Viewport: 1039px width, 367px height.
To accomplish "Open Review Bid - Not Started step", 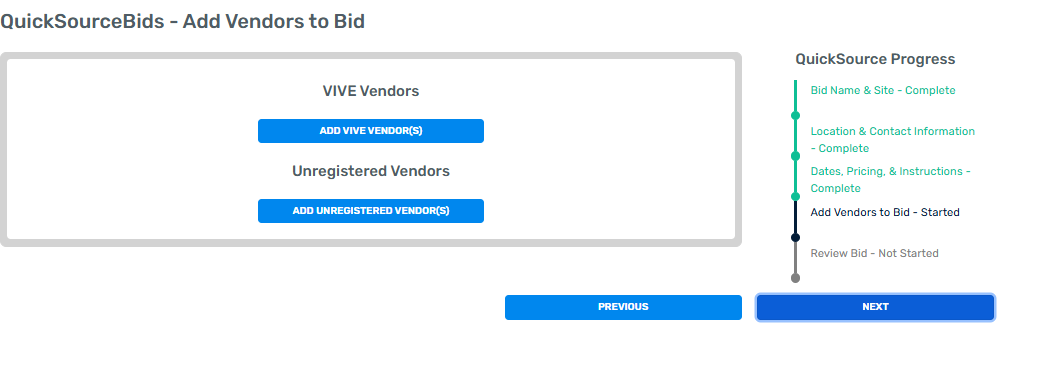I will pyautogui.click(x=874, y=253).
